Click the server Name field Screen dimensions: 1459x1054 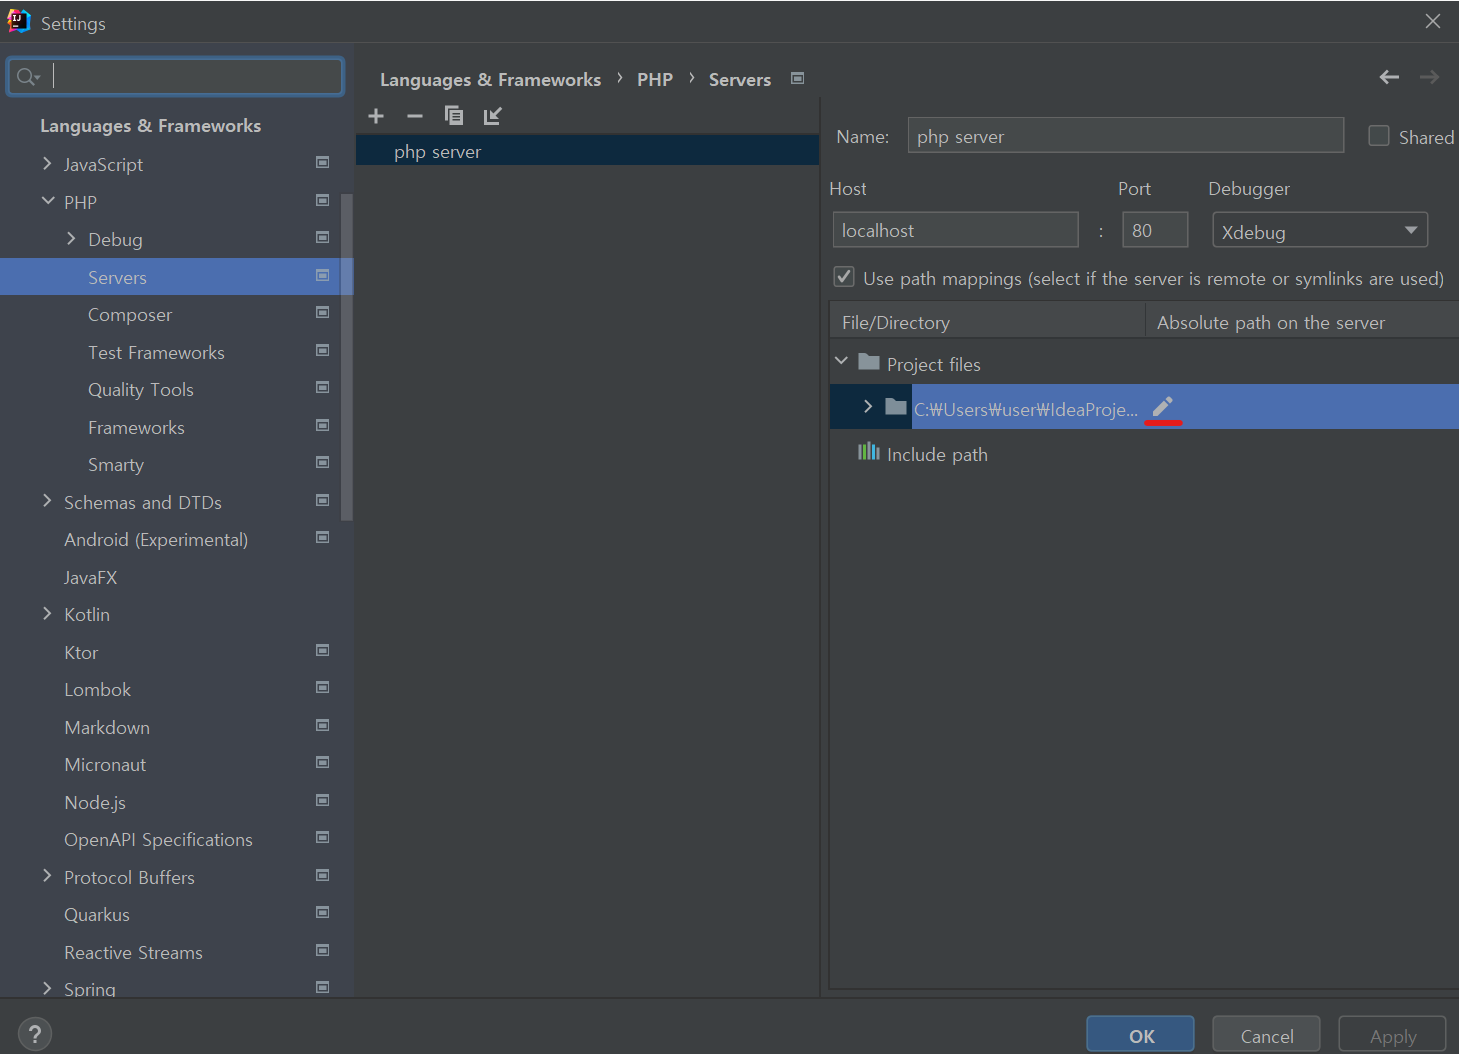coord(1125,136)
